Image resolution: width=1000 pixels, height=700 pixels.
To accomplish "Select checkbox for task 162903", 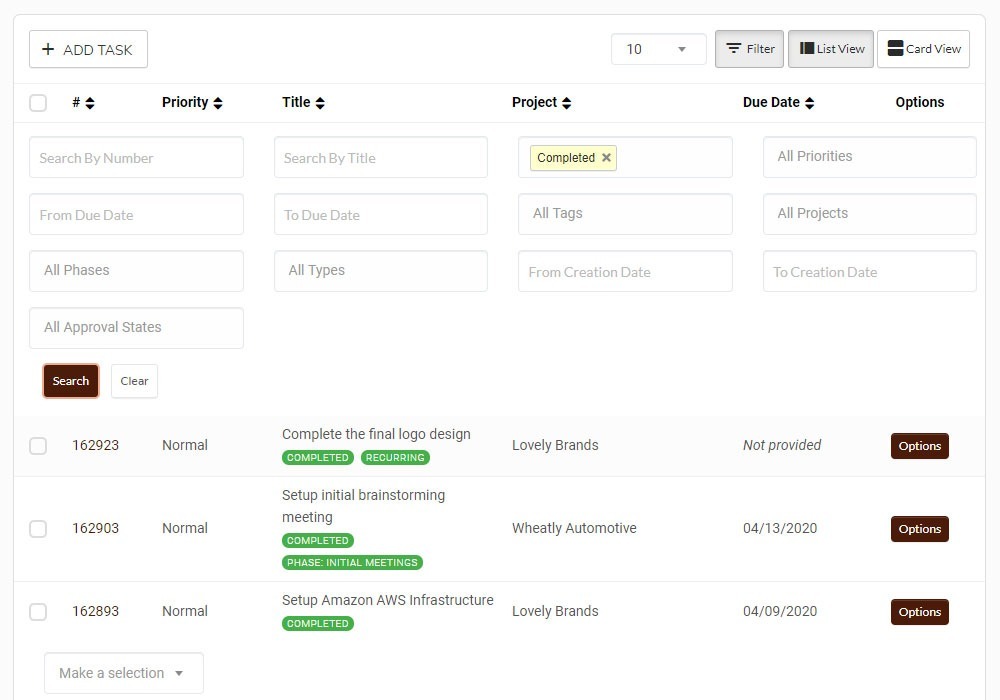I will click(38, 529).
